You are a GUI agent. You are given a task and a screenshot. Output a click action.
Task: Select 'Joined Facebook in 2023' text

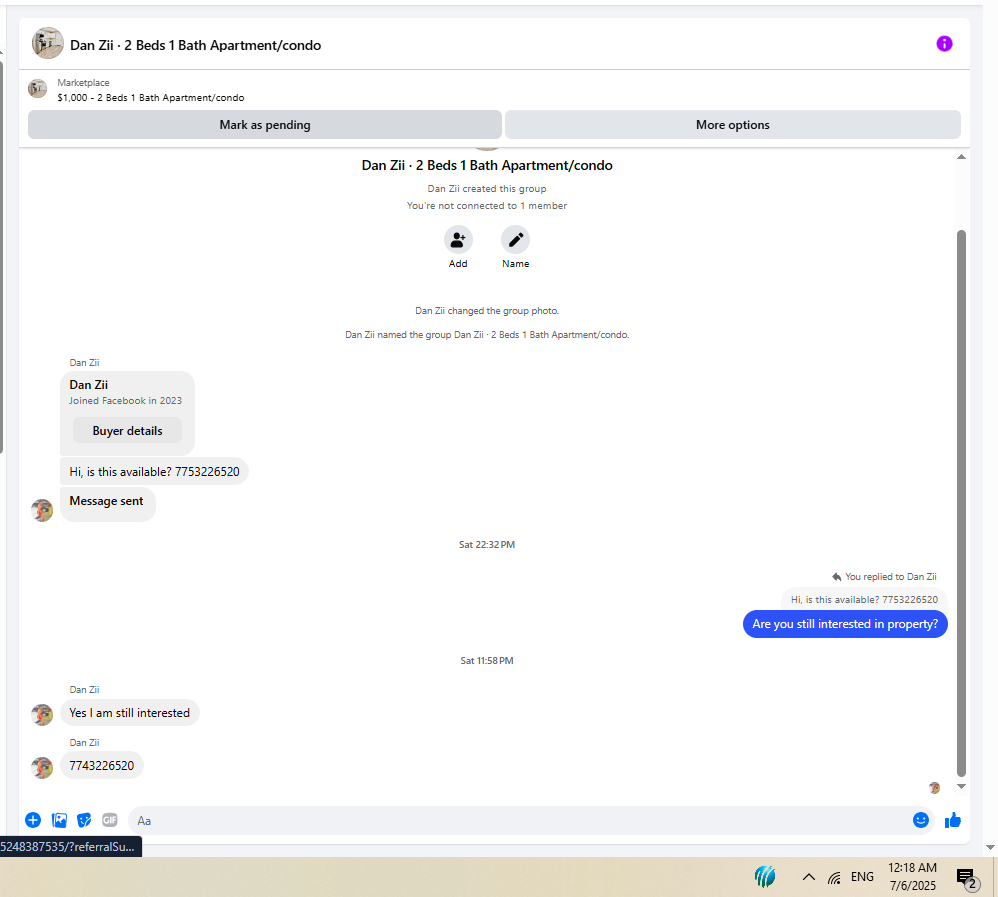pos(125,400)
